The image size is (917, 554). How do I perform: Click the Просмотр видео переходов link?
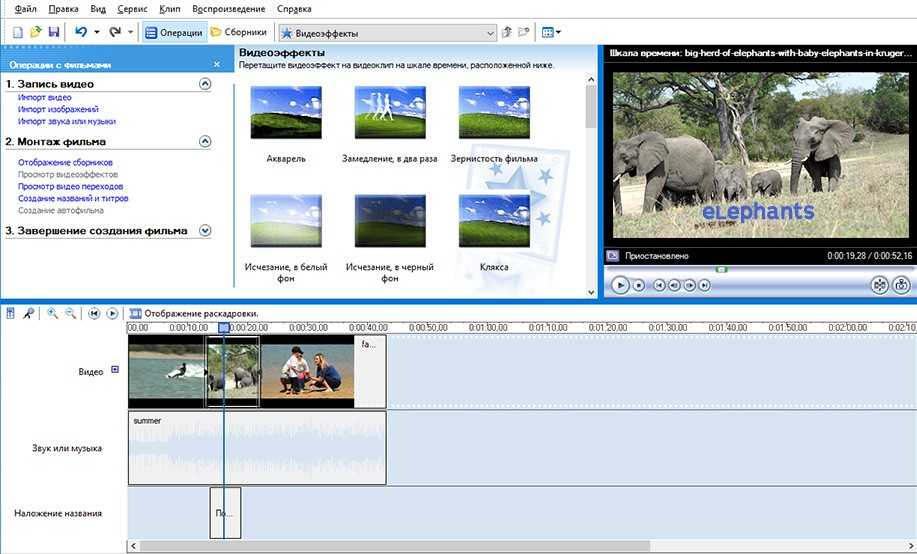pyautogui.click(x=70, y=186)
